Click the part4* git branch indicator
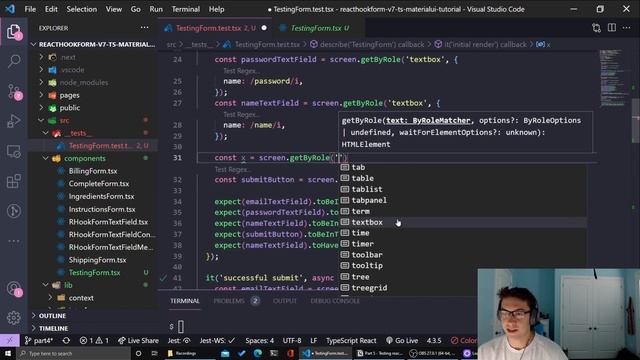This screenshot has height=360, width=640. click(39, 340)
